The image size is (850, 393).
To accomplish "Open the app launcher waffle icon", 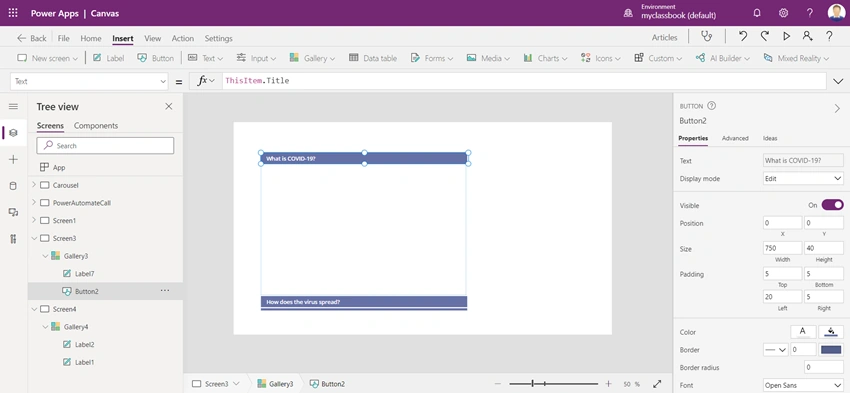I will coord(13,13).
